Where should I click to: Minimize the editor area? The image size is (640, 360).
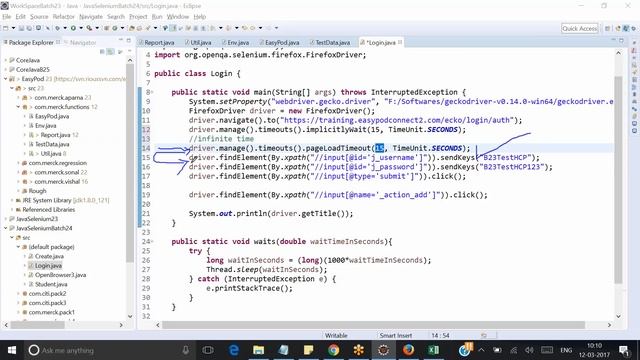[613, 40]
